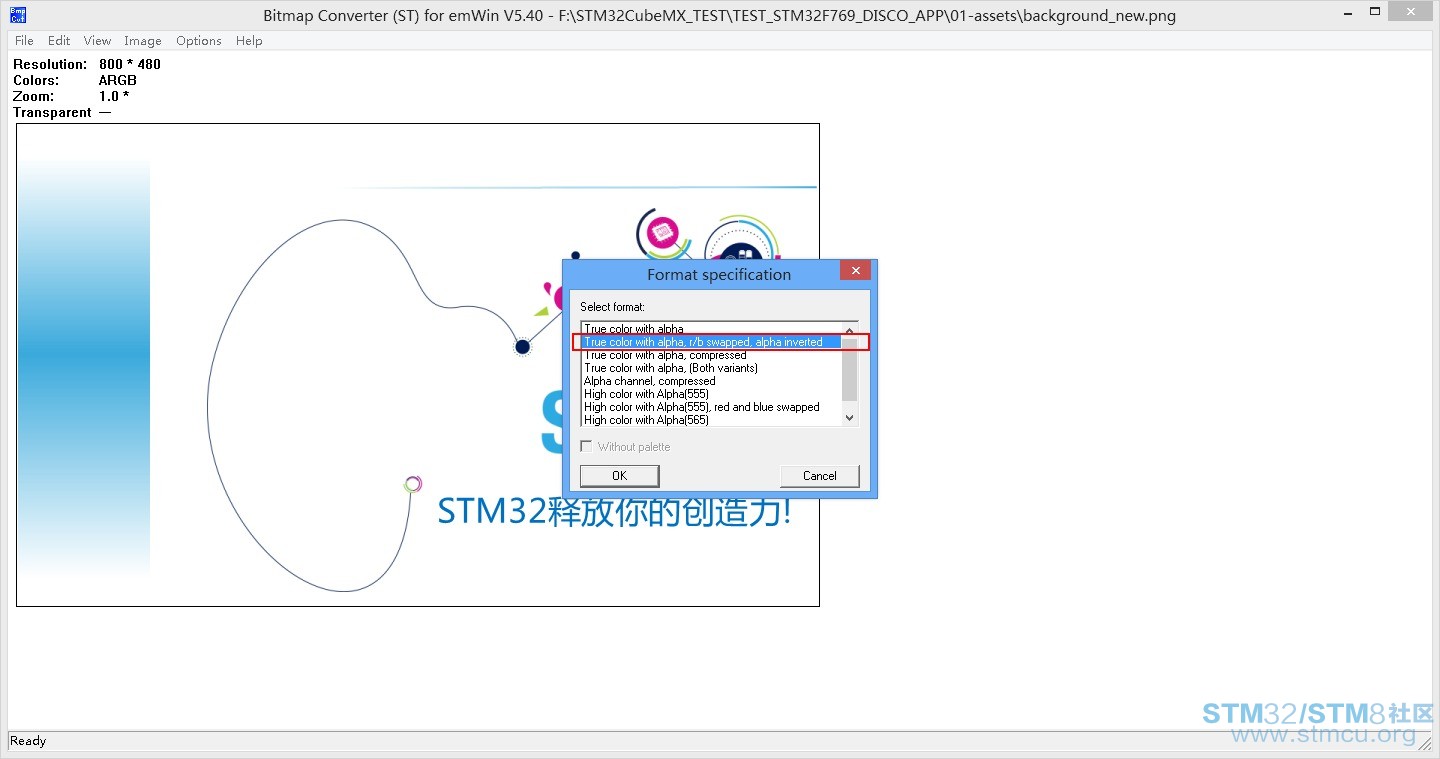Open the Edit menu
1440x759 pixels.
click(59, 41)
